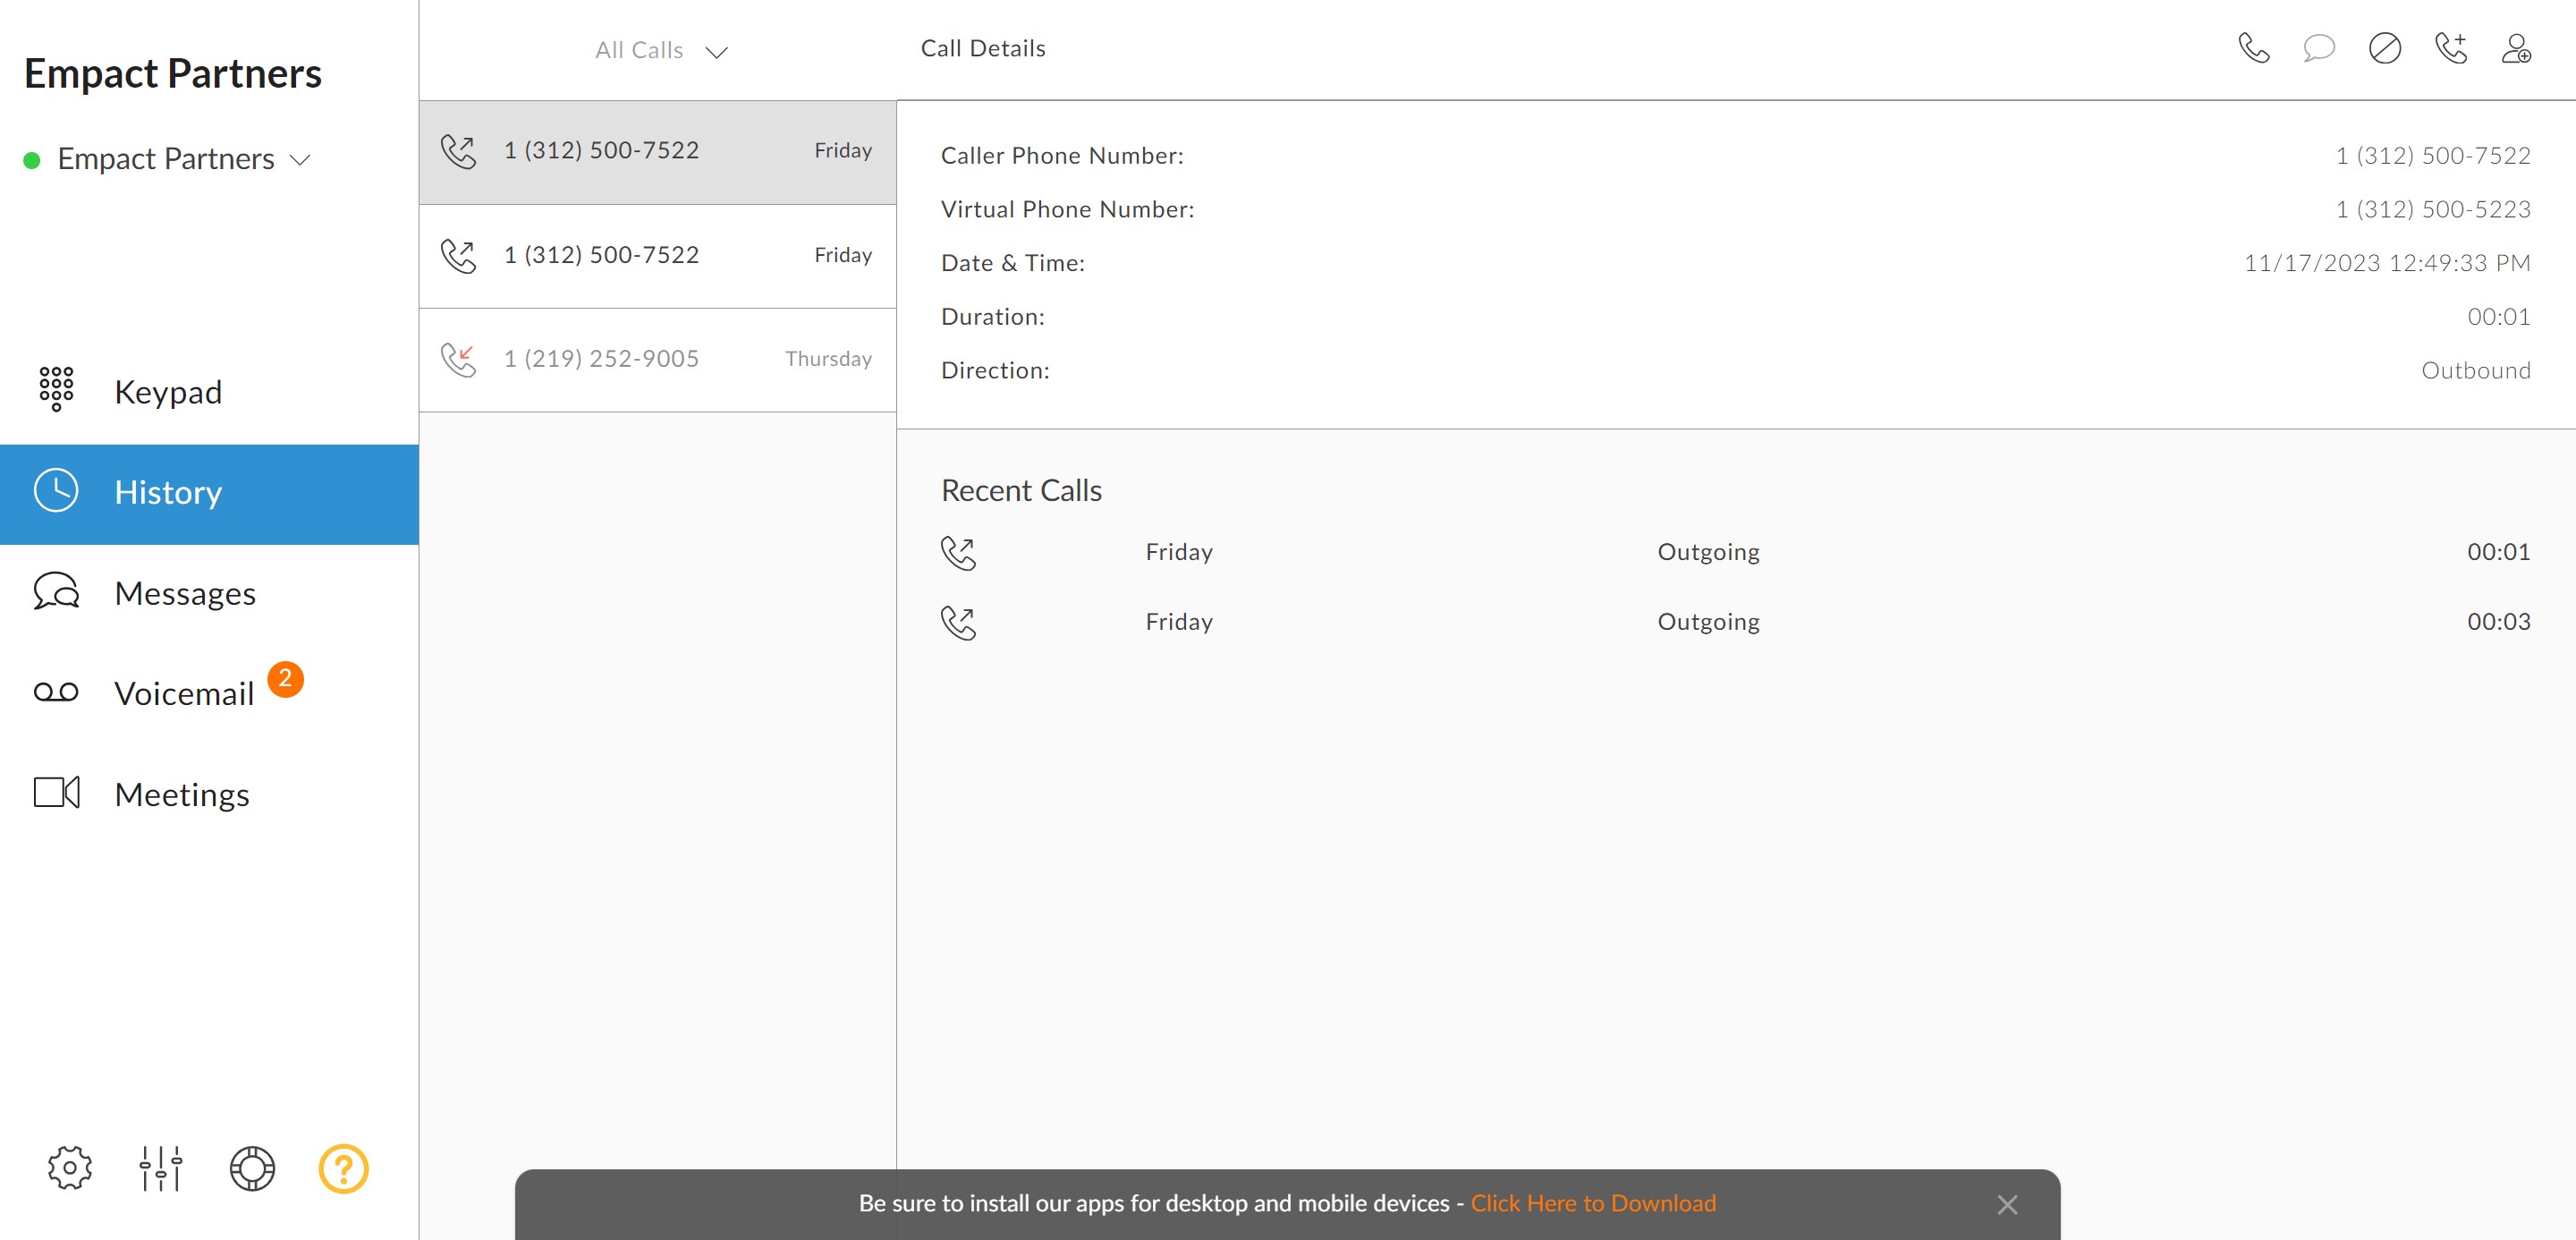
Task: Open the yellow help question mark icon
Action: click(343, 1167)
